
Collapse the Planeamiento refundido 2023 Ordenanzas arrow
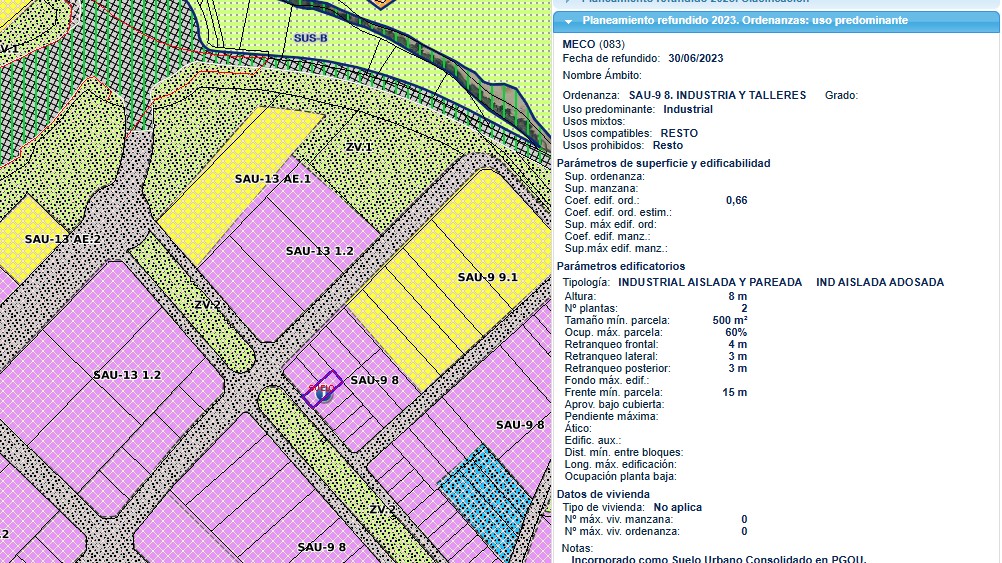(x=568, y=20)
